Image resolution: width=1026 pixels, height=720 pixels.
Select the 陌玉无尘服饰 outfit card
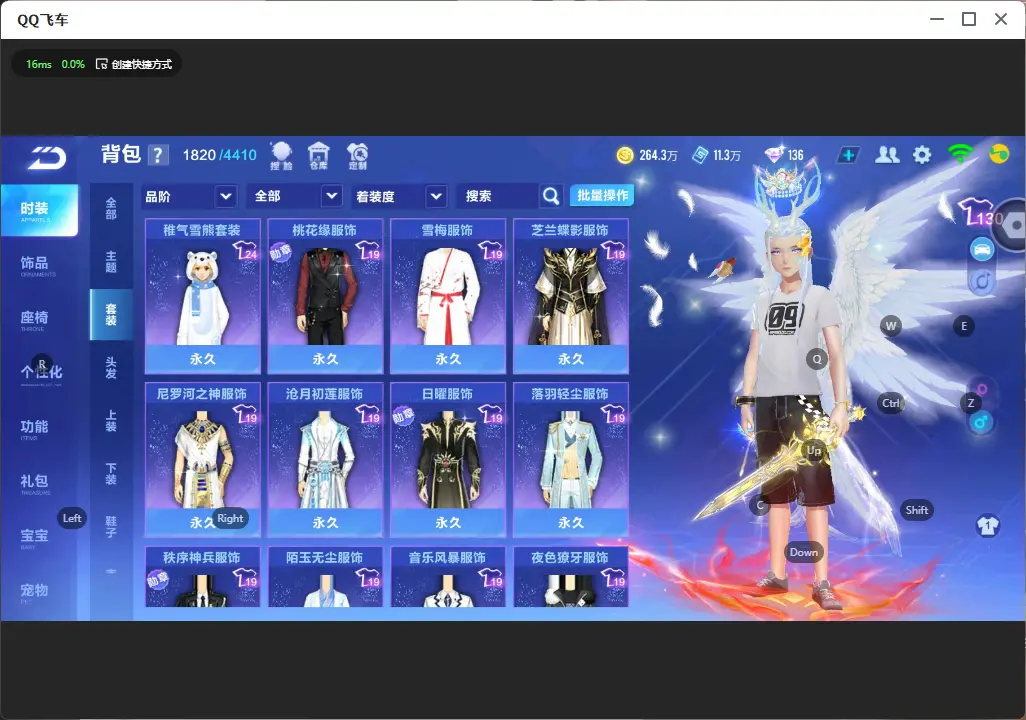(325, 577)
